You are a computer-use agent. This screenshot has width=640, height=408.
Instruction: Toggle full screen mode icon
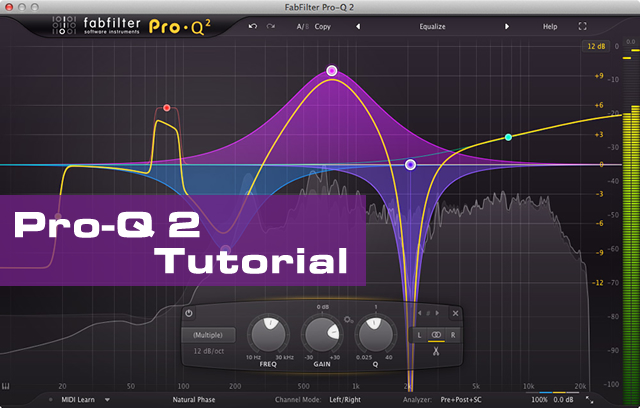582,27
